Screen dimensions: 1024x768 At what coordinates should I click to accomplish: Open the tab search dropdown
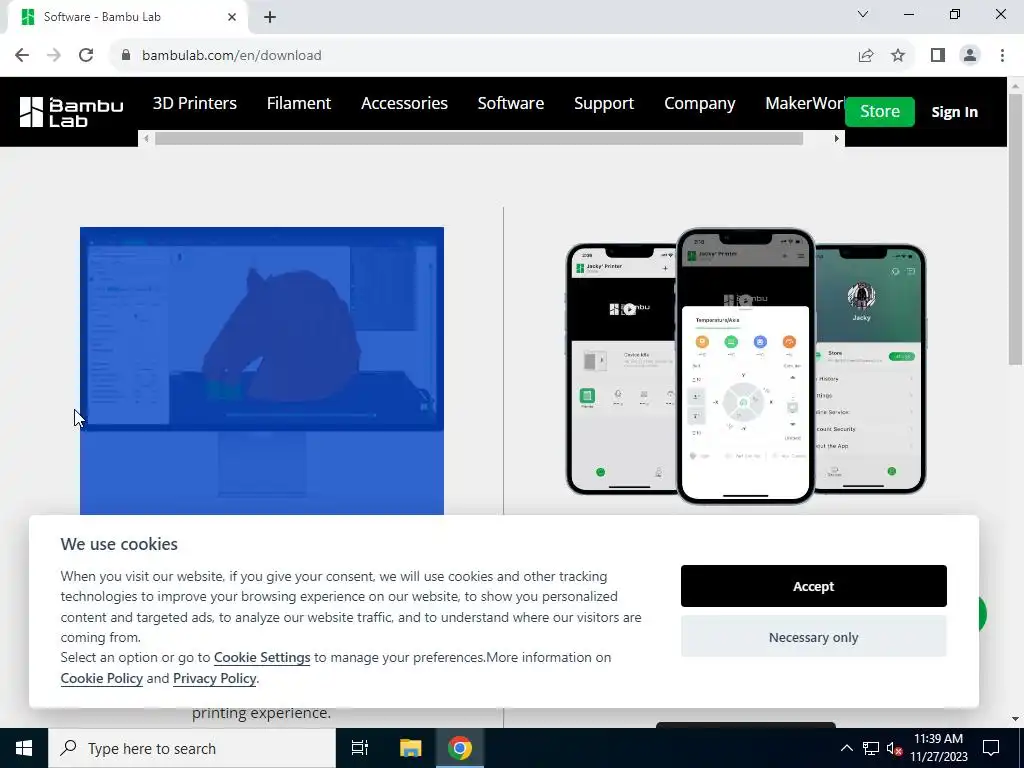(x=863, y=14)
